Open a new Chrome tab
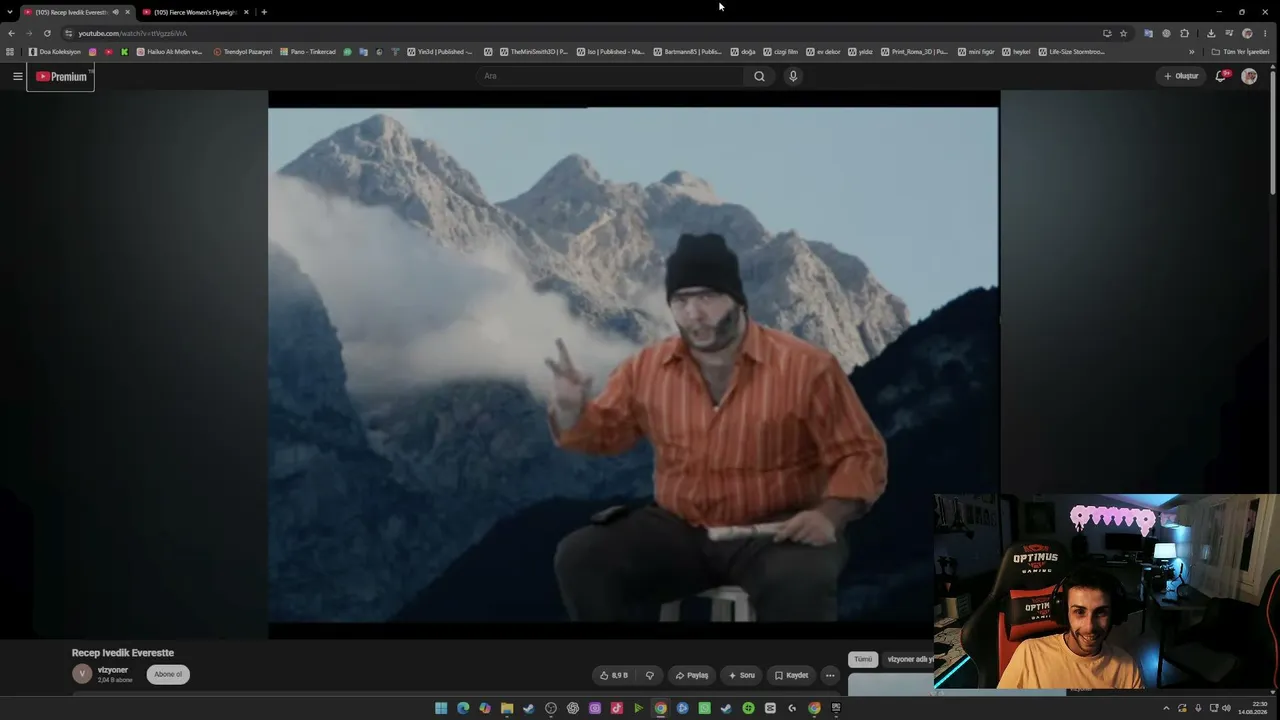 [264, 12]
